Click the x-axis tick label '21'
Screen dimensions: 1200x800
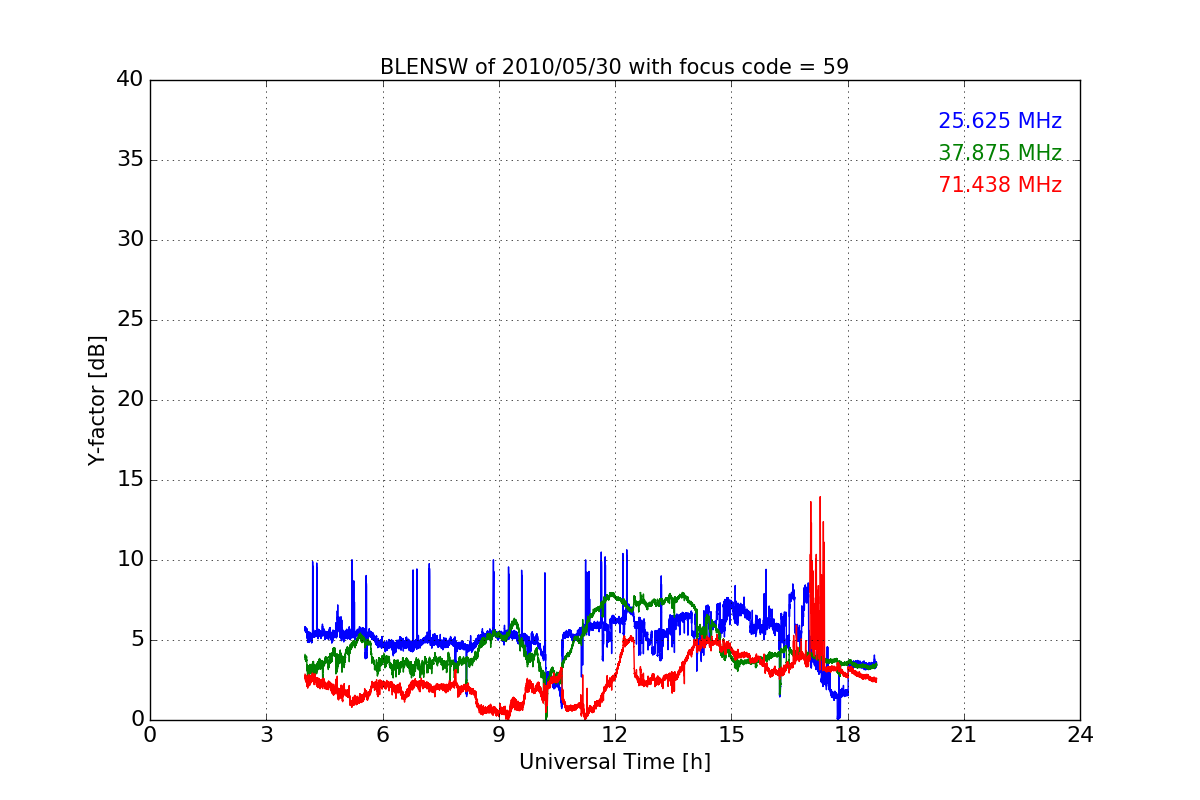click(964, 735)
